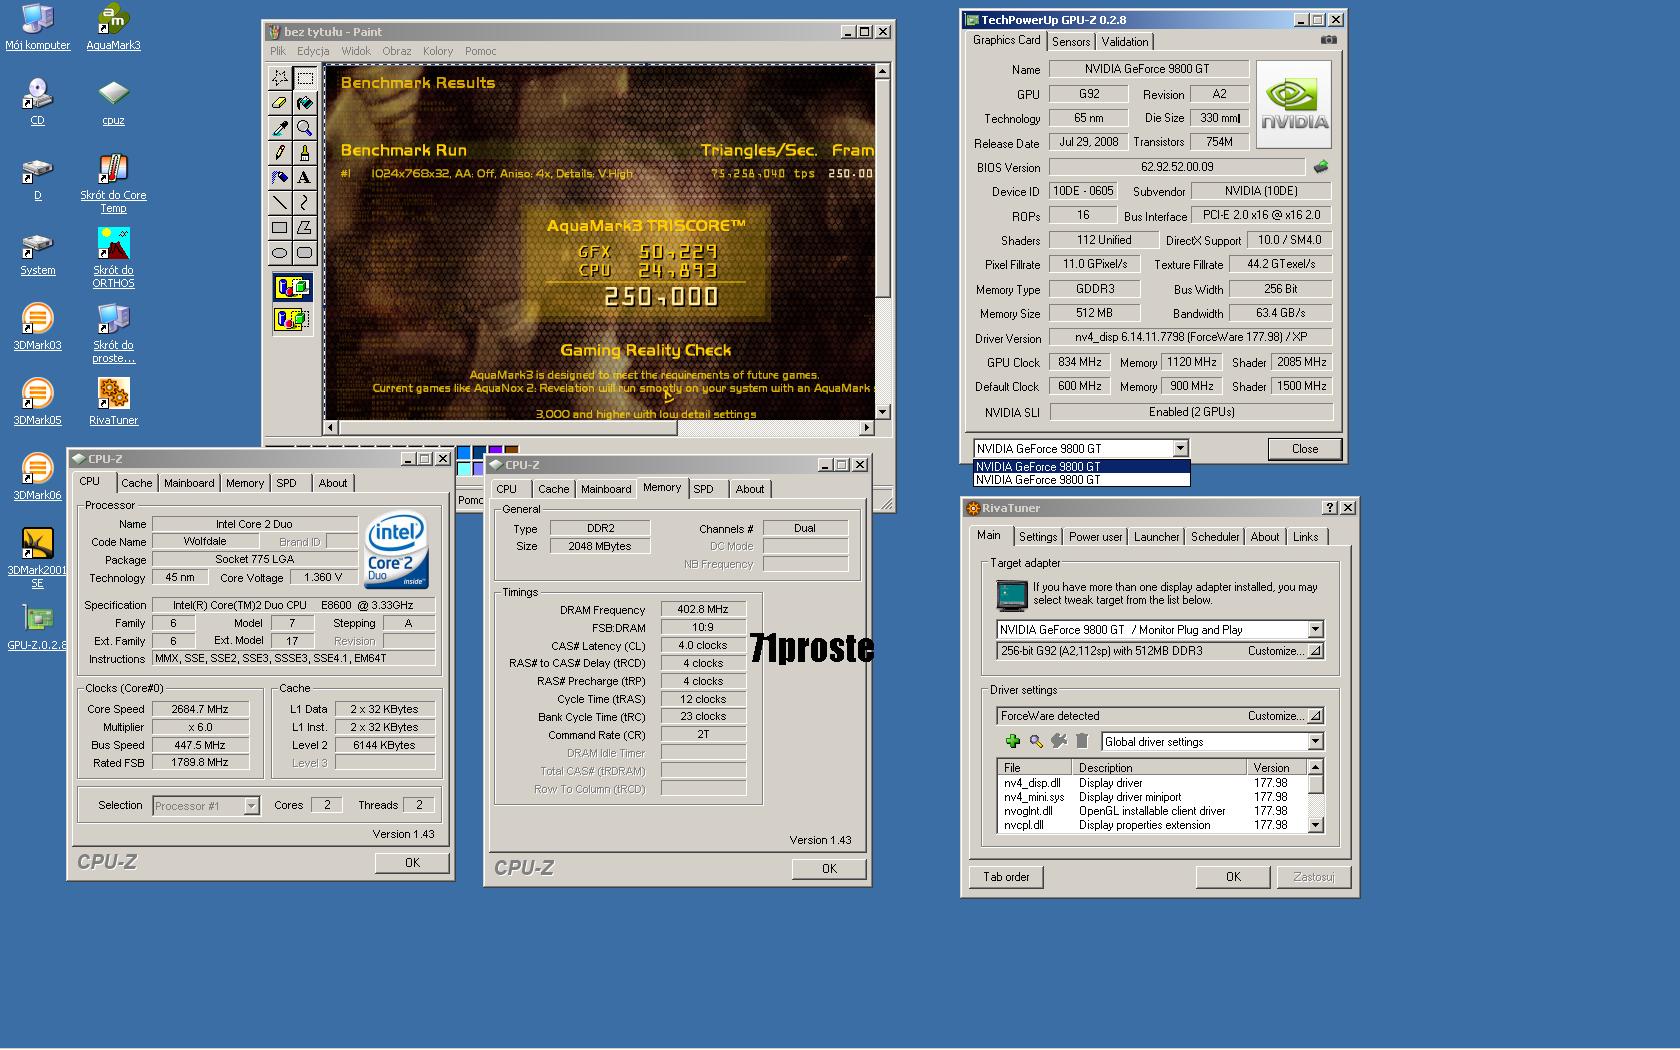Enable opaque selection mode option in Paint
Viewport: 1680px width, 1050px height.
click(292, 288)
